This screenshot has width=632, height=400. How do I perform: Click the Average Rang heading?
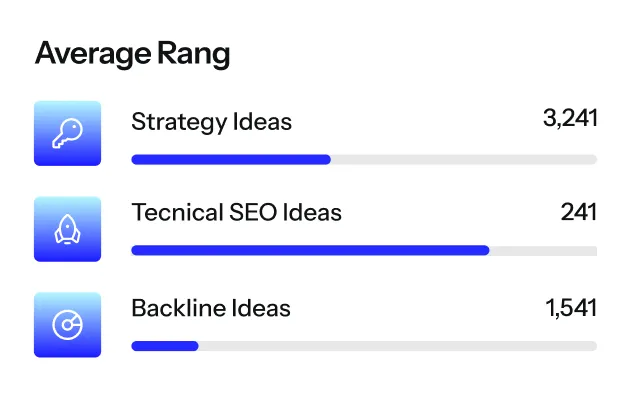click(x=133, y=54)
